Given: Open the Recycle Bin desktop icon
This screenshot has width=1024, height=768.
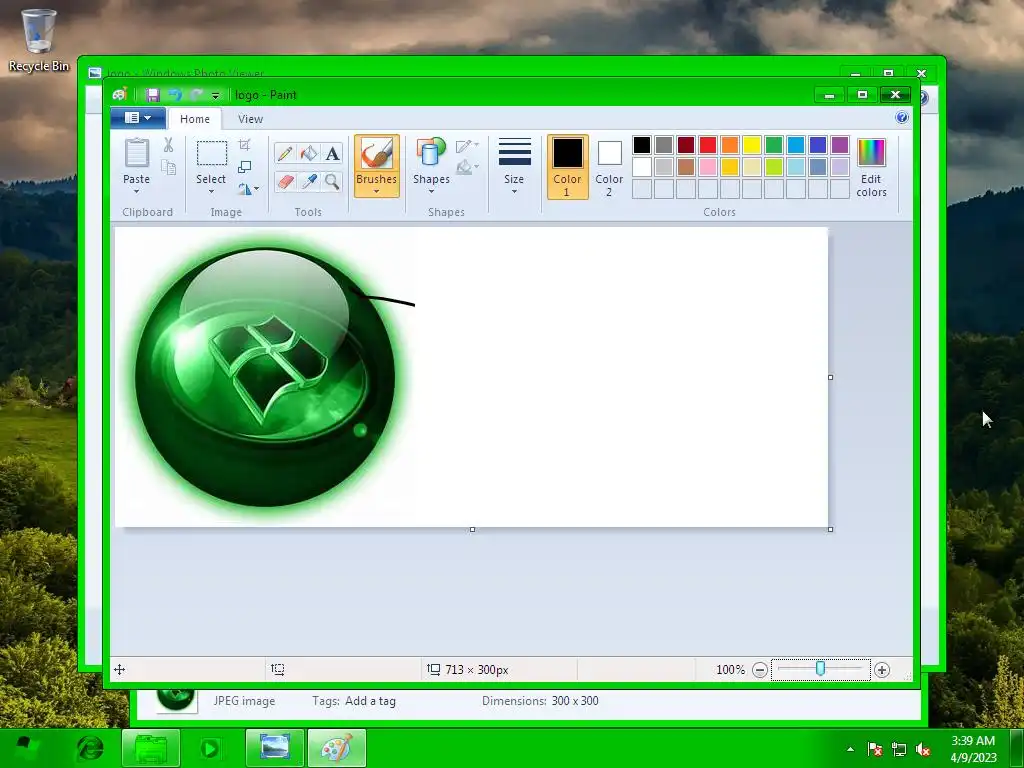Looking at the screenshot, I should [x=39, y=40].
